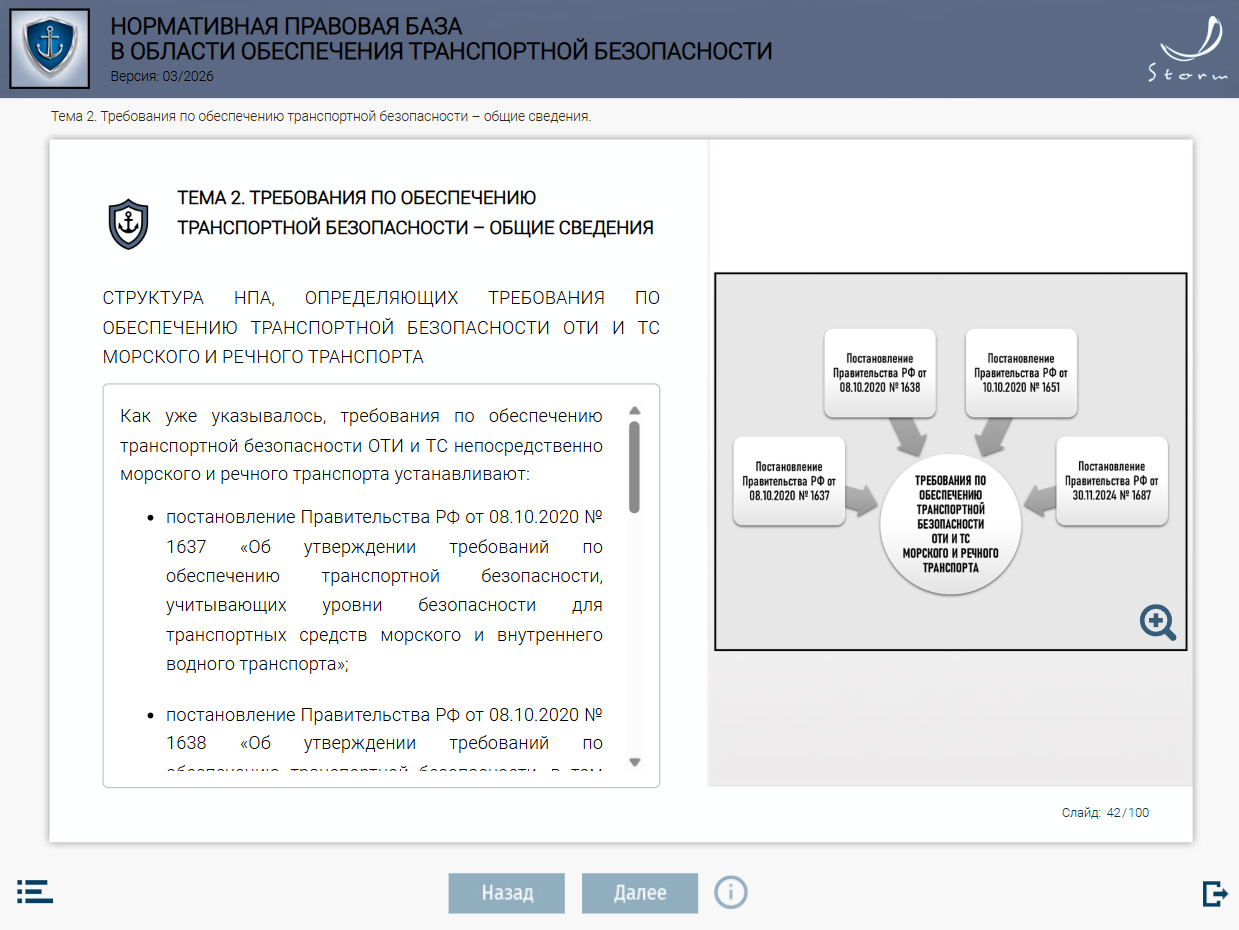Click the exit course icon
1239x930 pixels.
click(1214, 893)
